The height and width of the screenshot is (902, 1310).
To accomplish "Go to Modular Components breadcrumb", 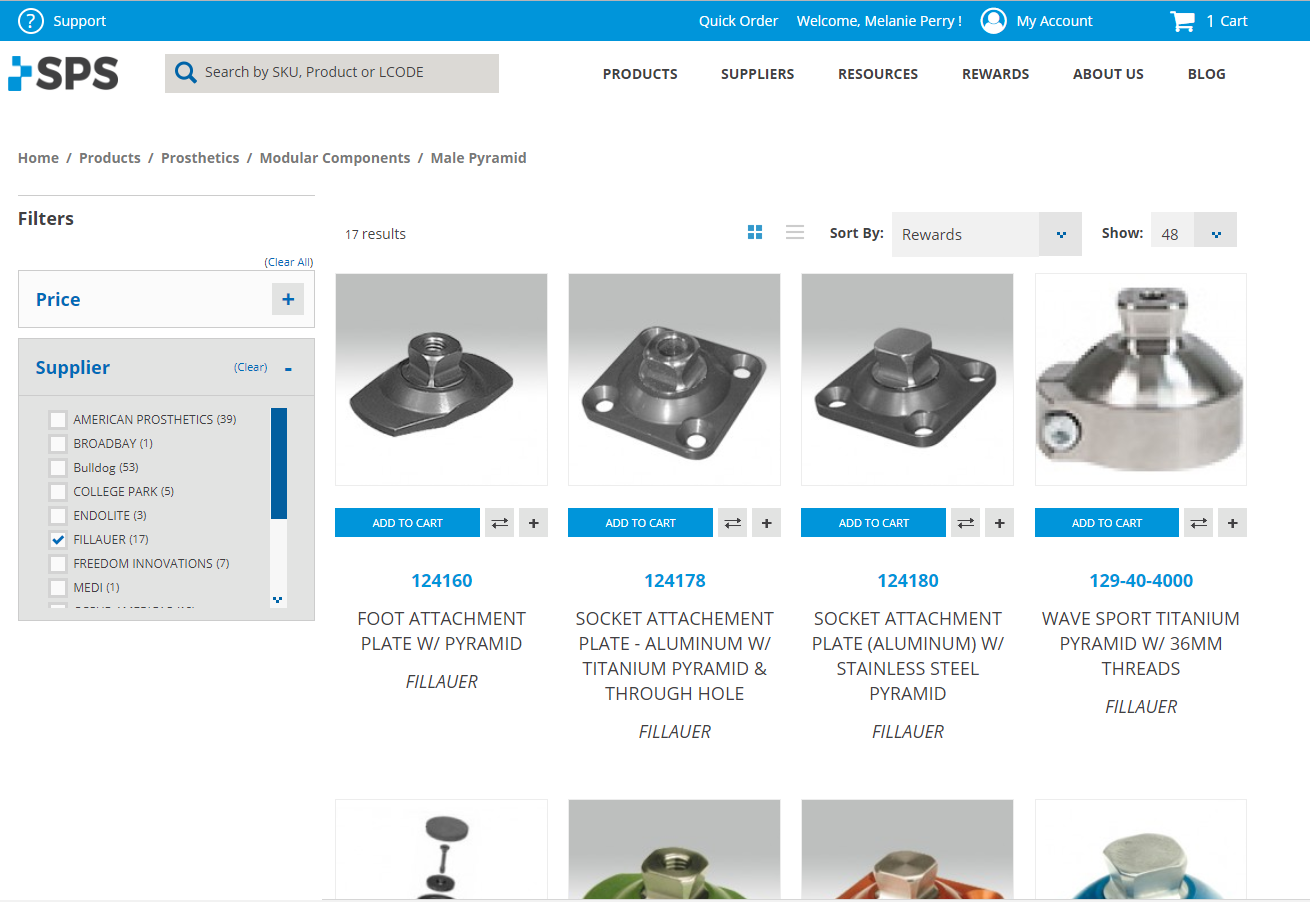I will 335,158.
